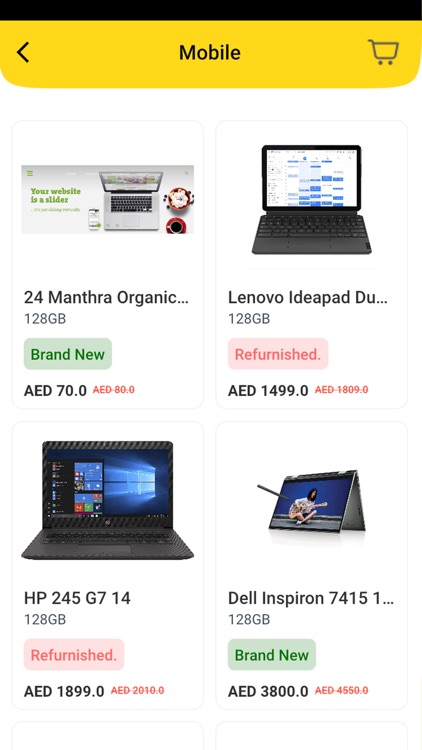Viewport: 422px width, 750px height.
Task: Click Refurnished badge on Lenovo Ideapad card
Action: point(278,354)
